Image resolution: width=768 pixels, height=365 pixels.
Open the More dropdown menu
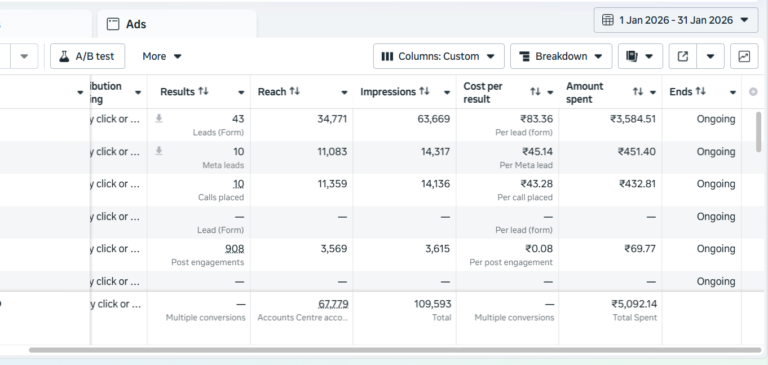(162, 56)
